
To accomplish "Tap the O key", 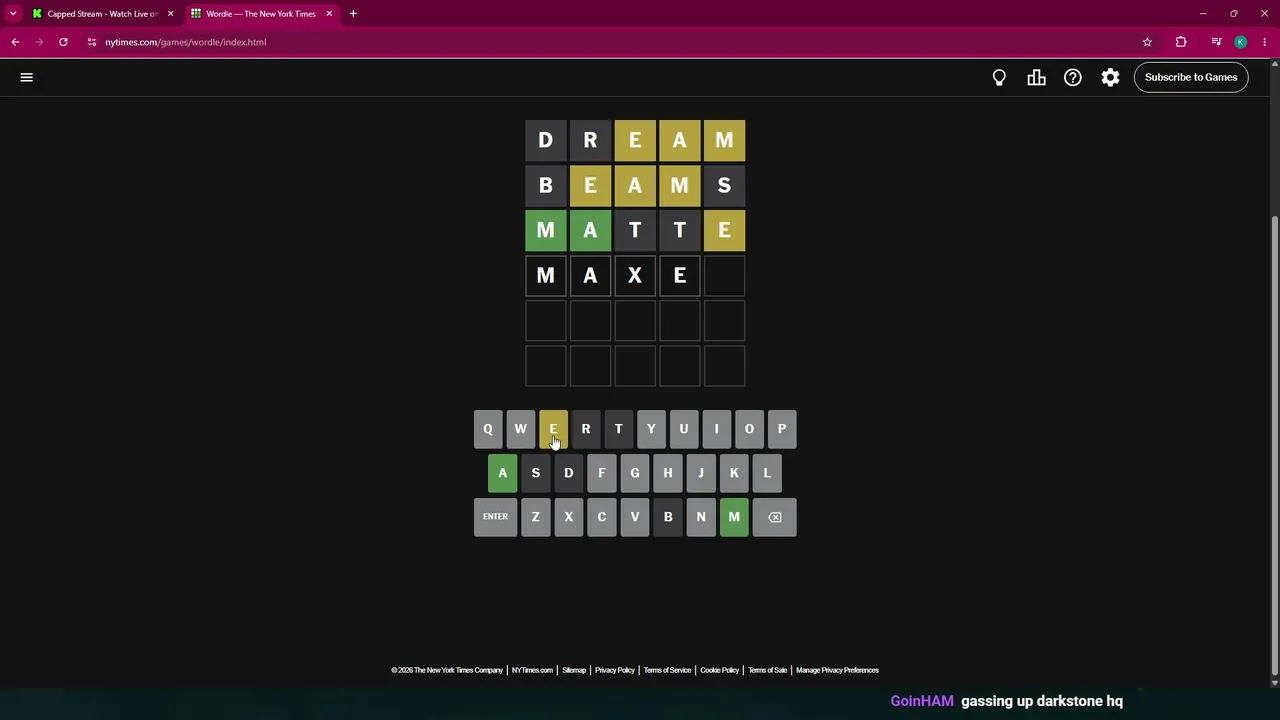I will [749, 429].
